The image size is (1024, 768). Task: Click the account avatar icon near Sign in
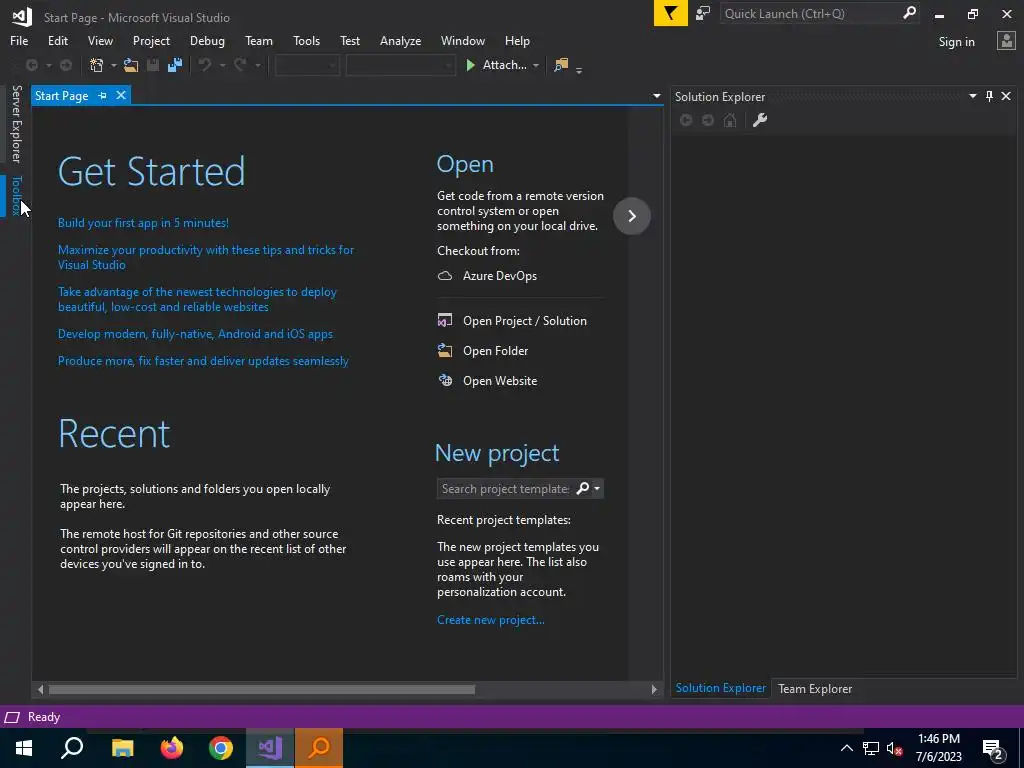pyautogui.click(x=1006, y=41)
